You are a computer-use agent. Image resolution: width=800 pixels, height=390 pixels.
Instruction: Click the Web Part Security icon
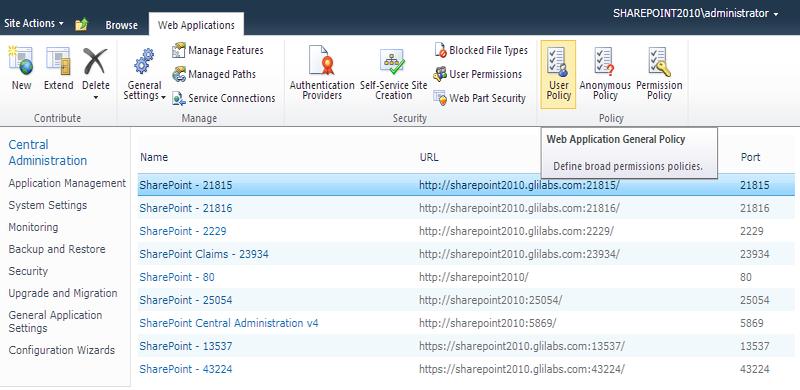click(x=440, y=98)
